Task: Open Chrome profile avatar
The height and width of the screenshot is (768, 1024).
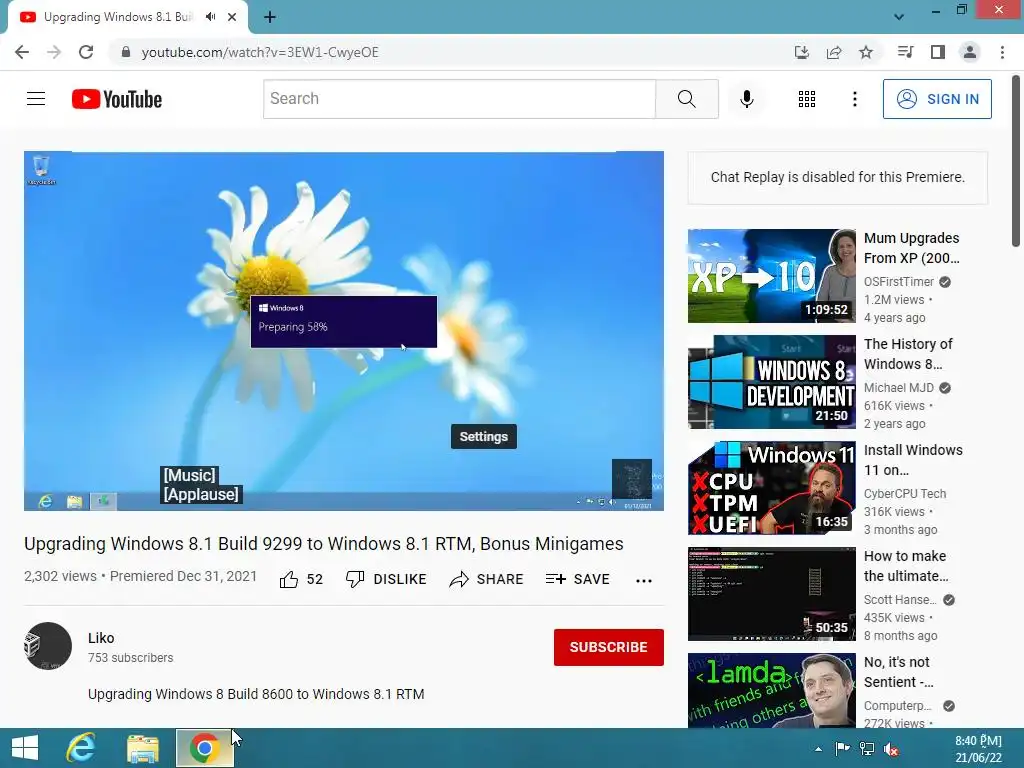Action: [970, 52]
